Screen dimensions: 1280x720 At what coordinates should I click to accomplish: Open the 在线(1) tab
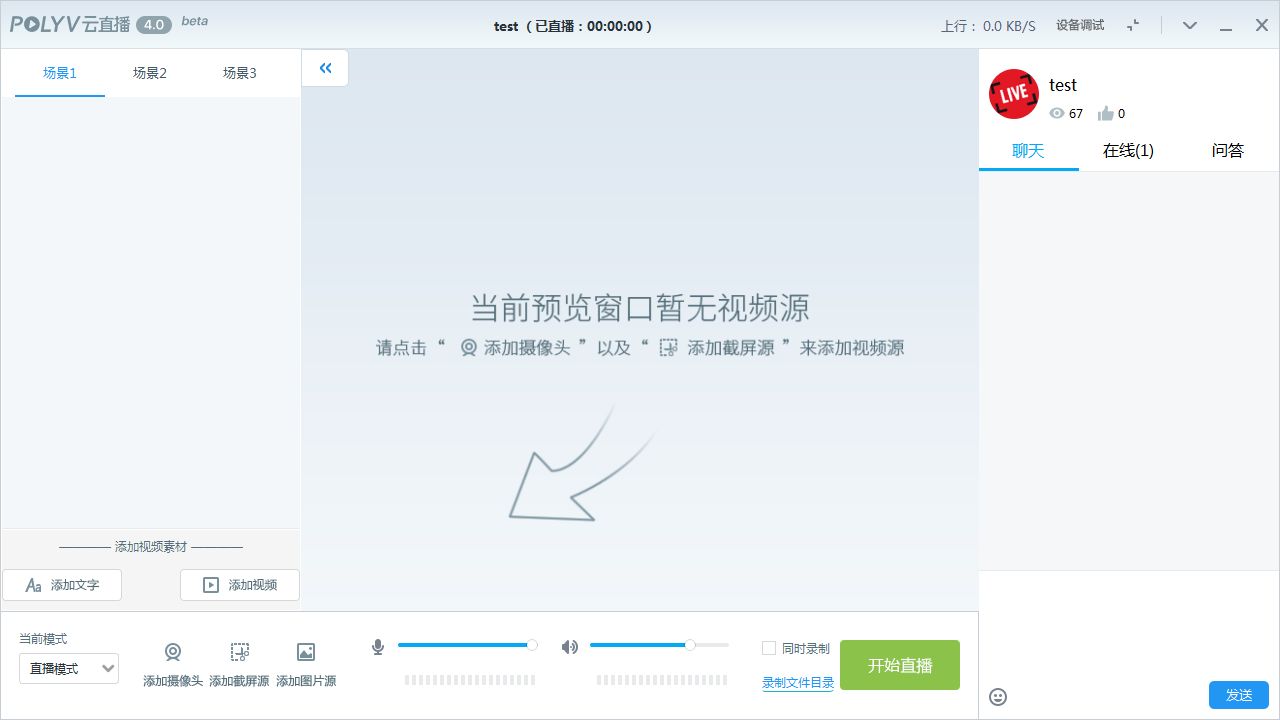point(1128,151)
